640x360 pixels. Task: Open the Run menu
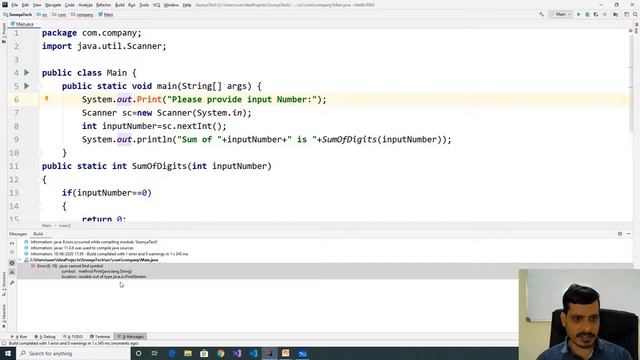click(x=132, y=5)
